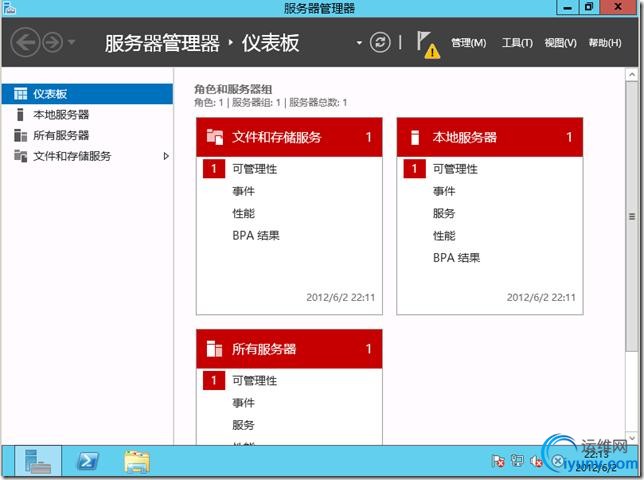Launch PowerShell from the taskbar
Screen dimensions: 644x480
(87, 461)
